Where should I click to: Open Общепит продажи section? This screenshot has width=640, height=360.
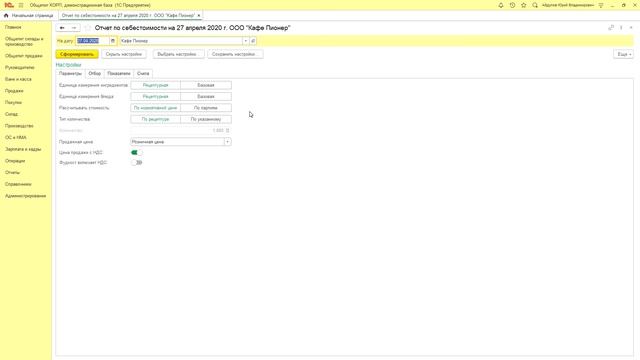point(24,56)
